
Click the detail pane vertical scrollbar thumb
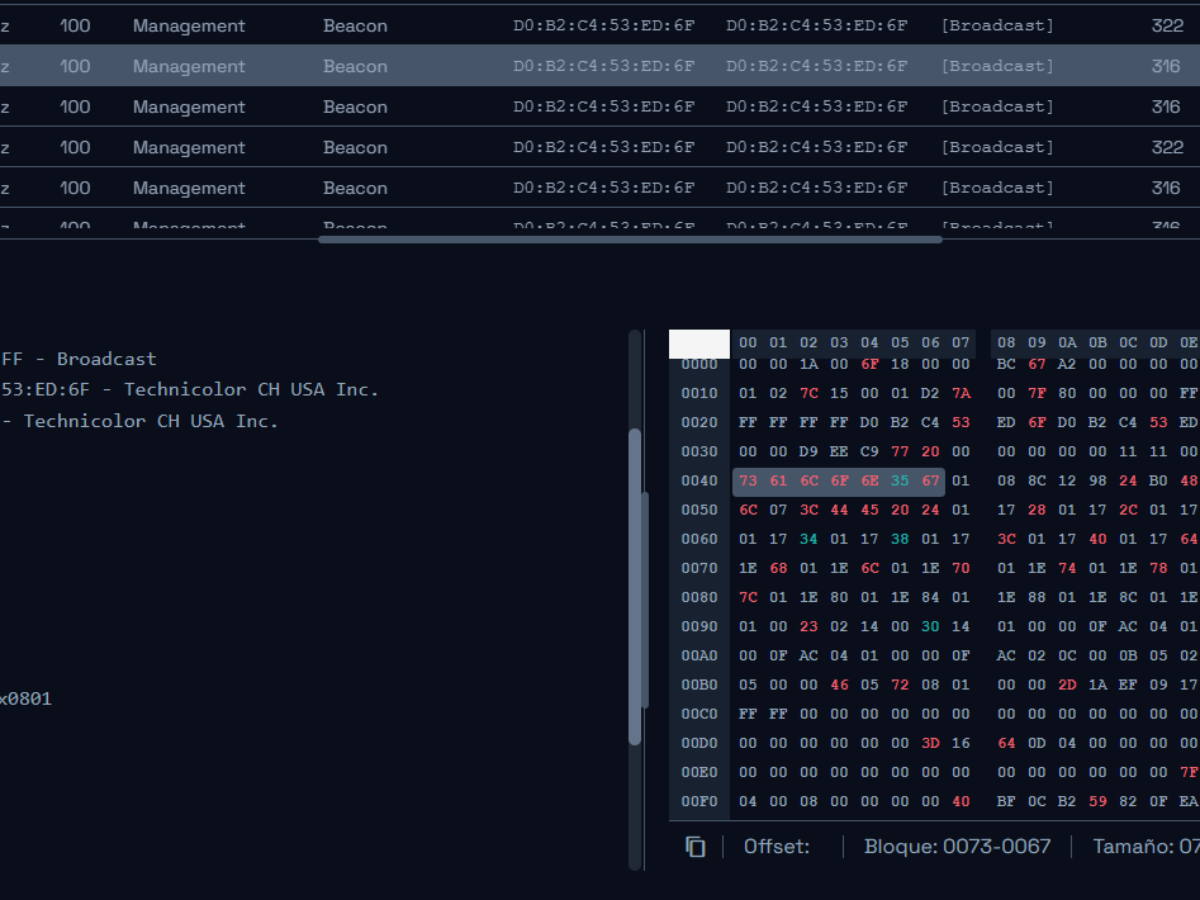tap(635, 587)
